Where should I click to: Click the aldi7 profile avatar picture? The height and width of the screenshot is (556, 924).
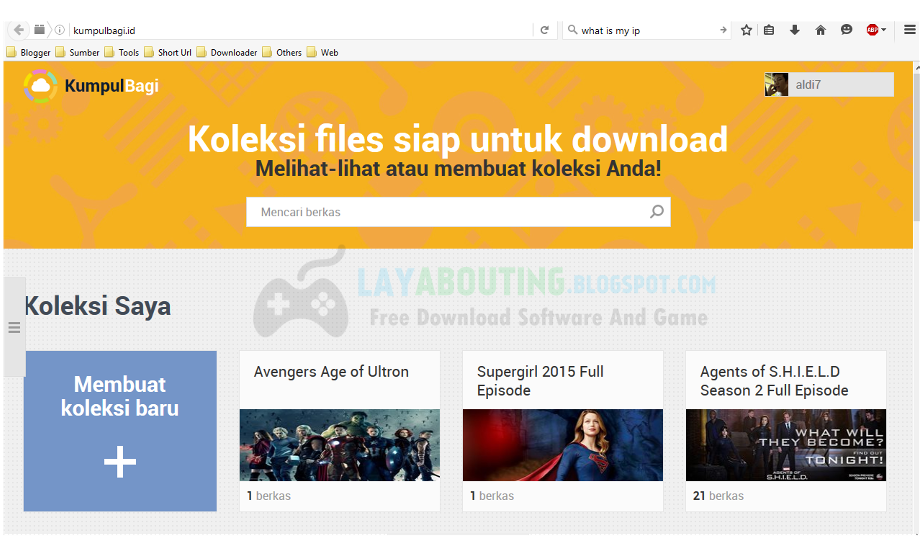point(776,85)
